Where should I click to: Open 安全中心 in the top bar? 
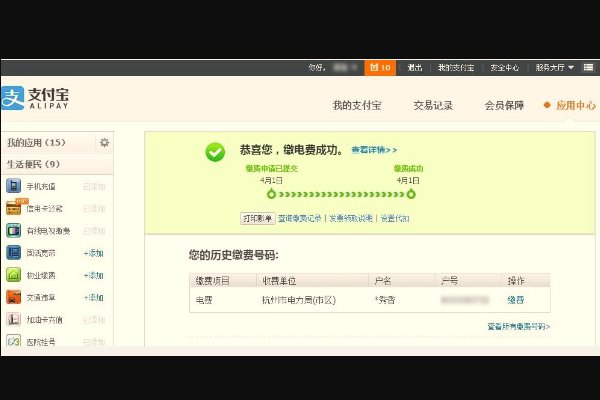point(504,68)
